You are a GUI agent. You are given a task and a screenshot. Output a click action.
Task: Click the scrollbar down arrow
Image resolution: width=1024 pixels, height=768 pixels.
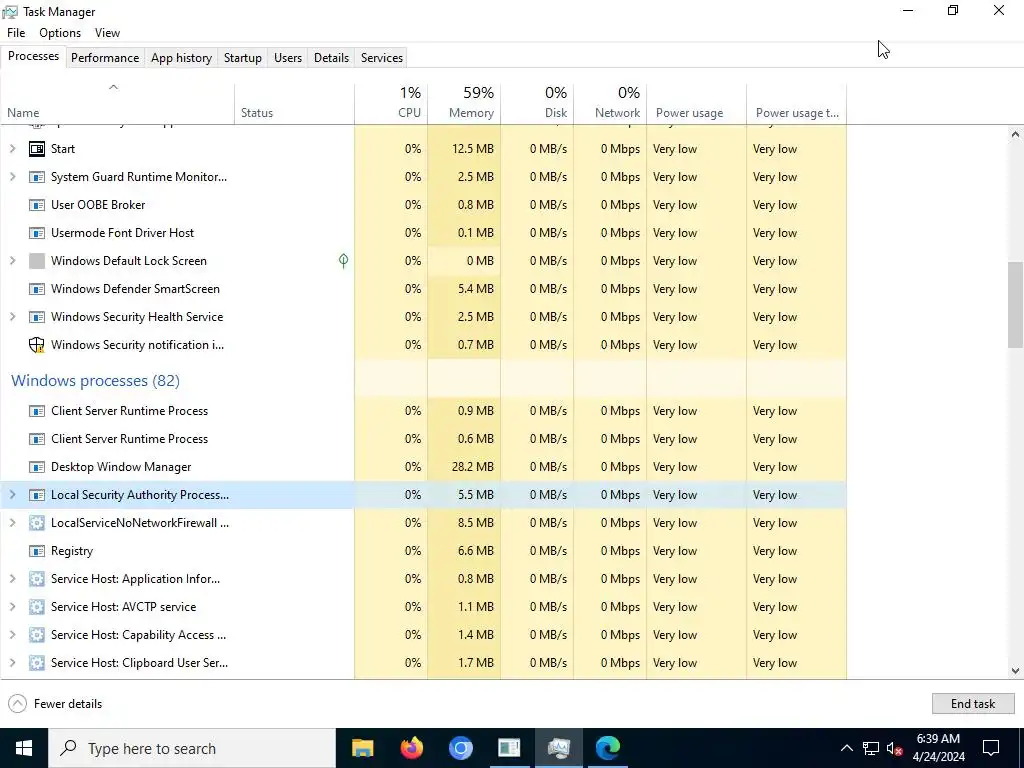[x=1015, y=671]
